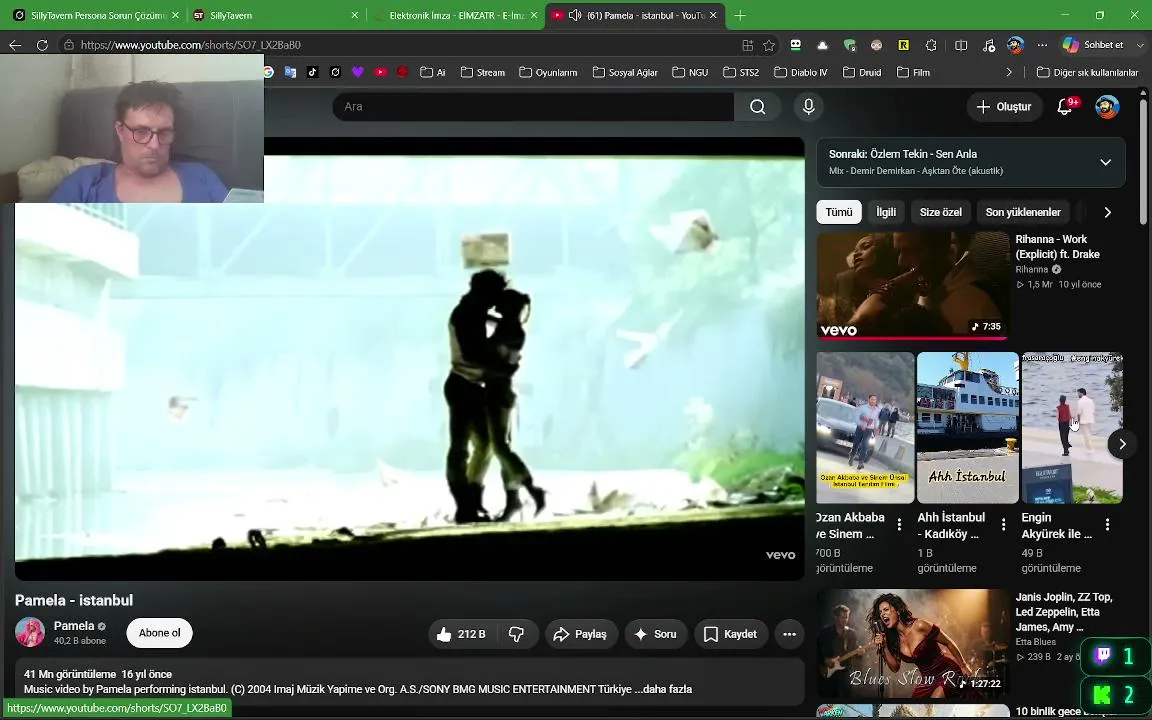This screenshot has width=1152, height=720.
Task: Open Google Translate bookmark icon
Action: pos(290,72)
